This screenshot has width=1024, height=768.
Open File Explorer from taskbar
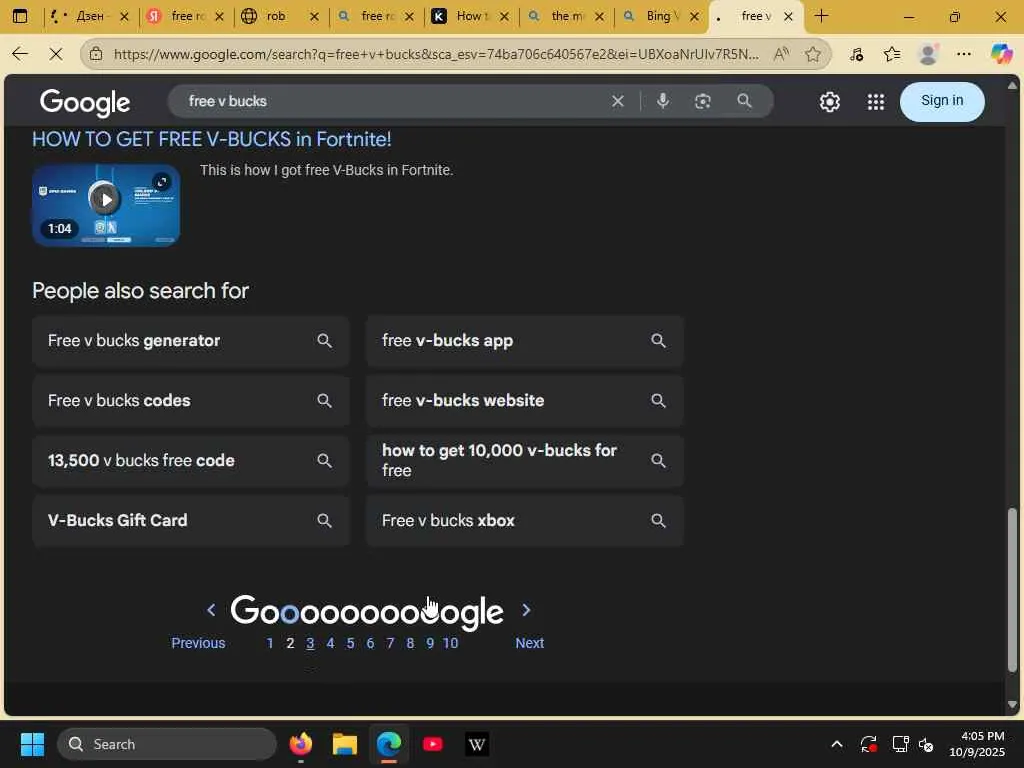pos(345,744)
